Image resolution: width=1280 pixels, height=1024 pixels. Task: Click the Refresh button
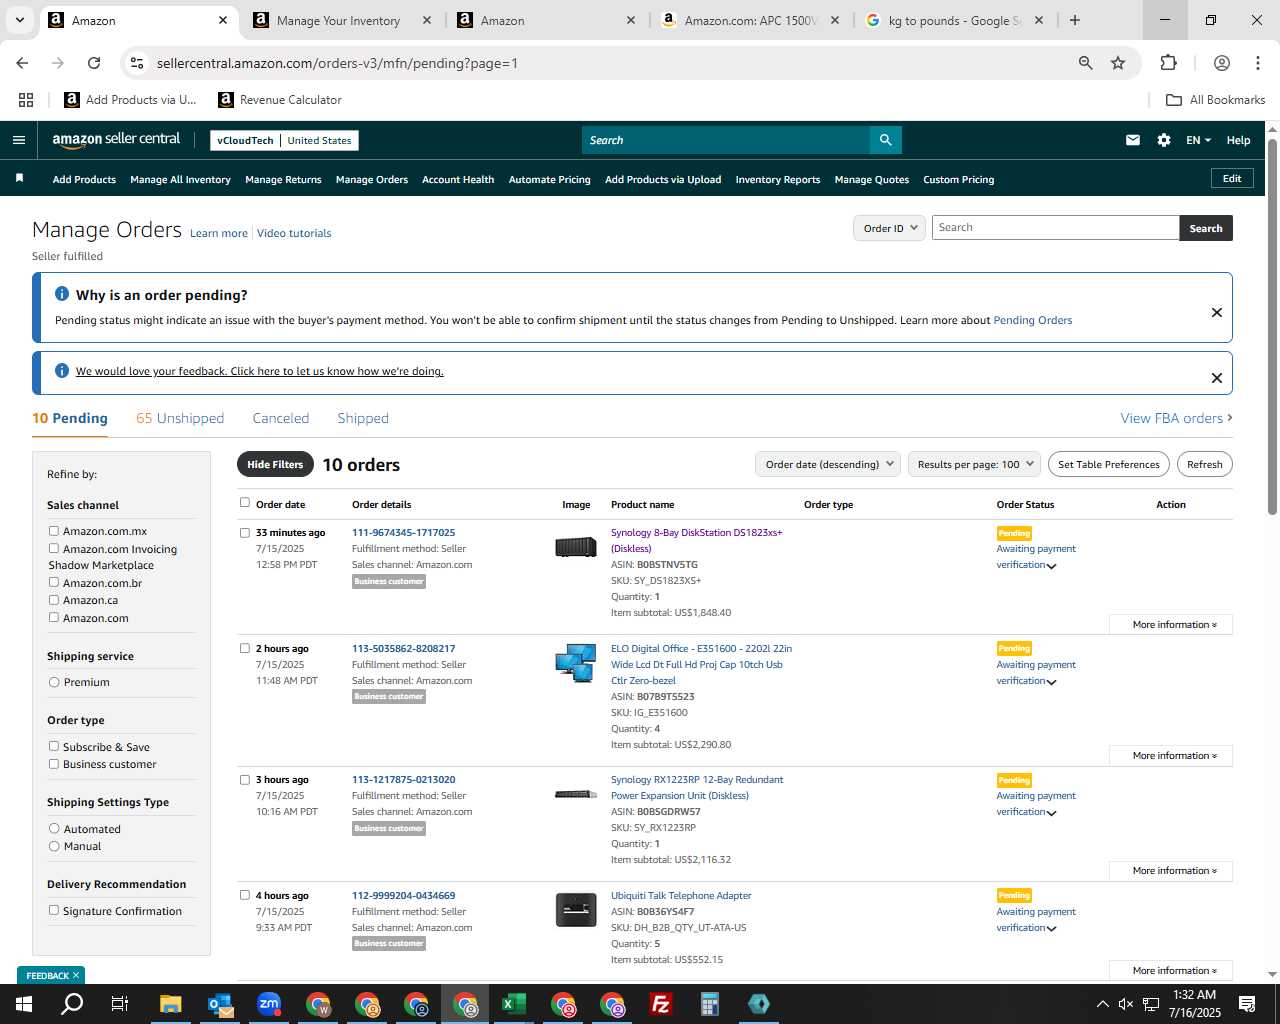pyautogui.click(x=1204, y=464)
